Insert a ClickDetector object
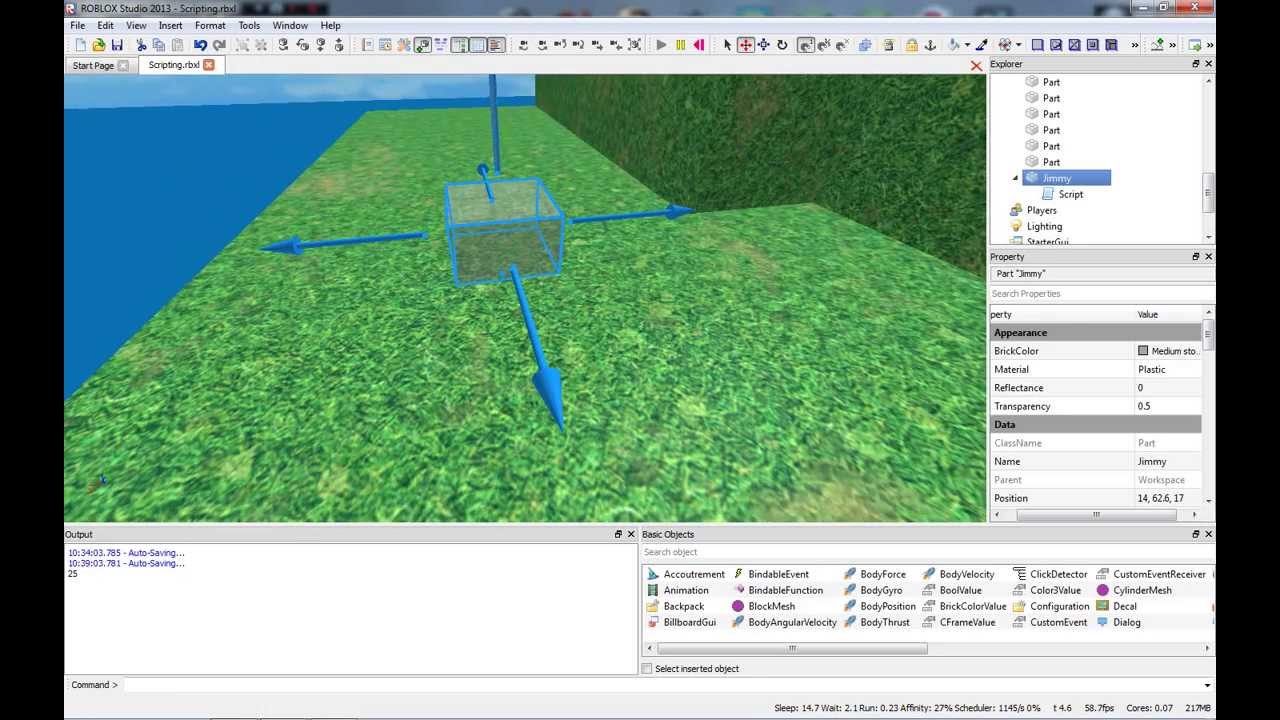1280x720 pixels. point(1050,574)
